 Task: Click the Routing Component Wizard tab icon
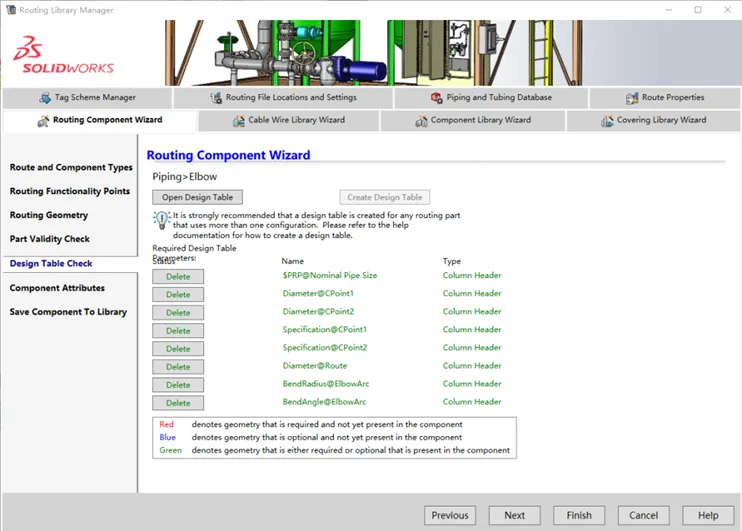tap(43, 121)
